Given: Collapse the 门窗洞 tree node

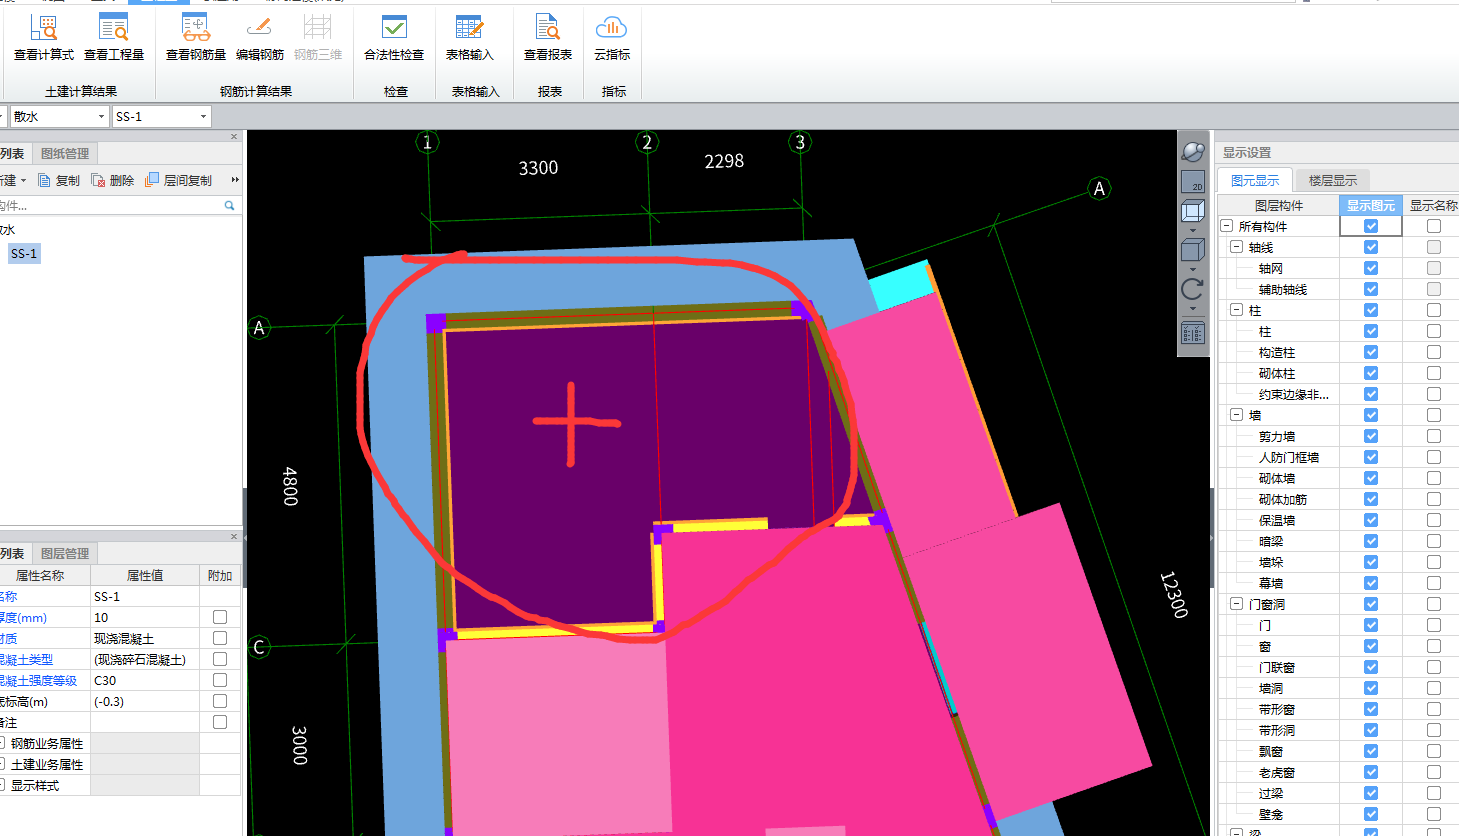Looking at the screenshot, I should pos(1237,604).
